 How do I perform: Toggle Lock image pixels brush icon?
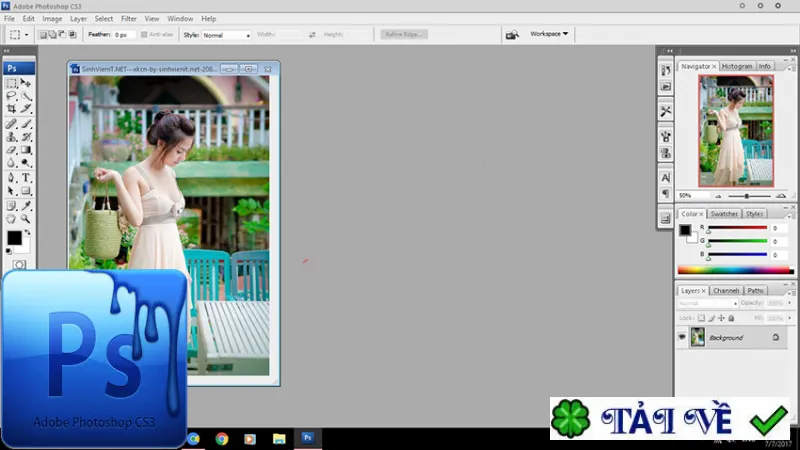(x=711, y=318)
